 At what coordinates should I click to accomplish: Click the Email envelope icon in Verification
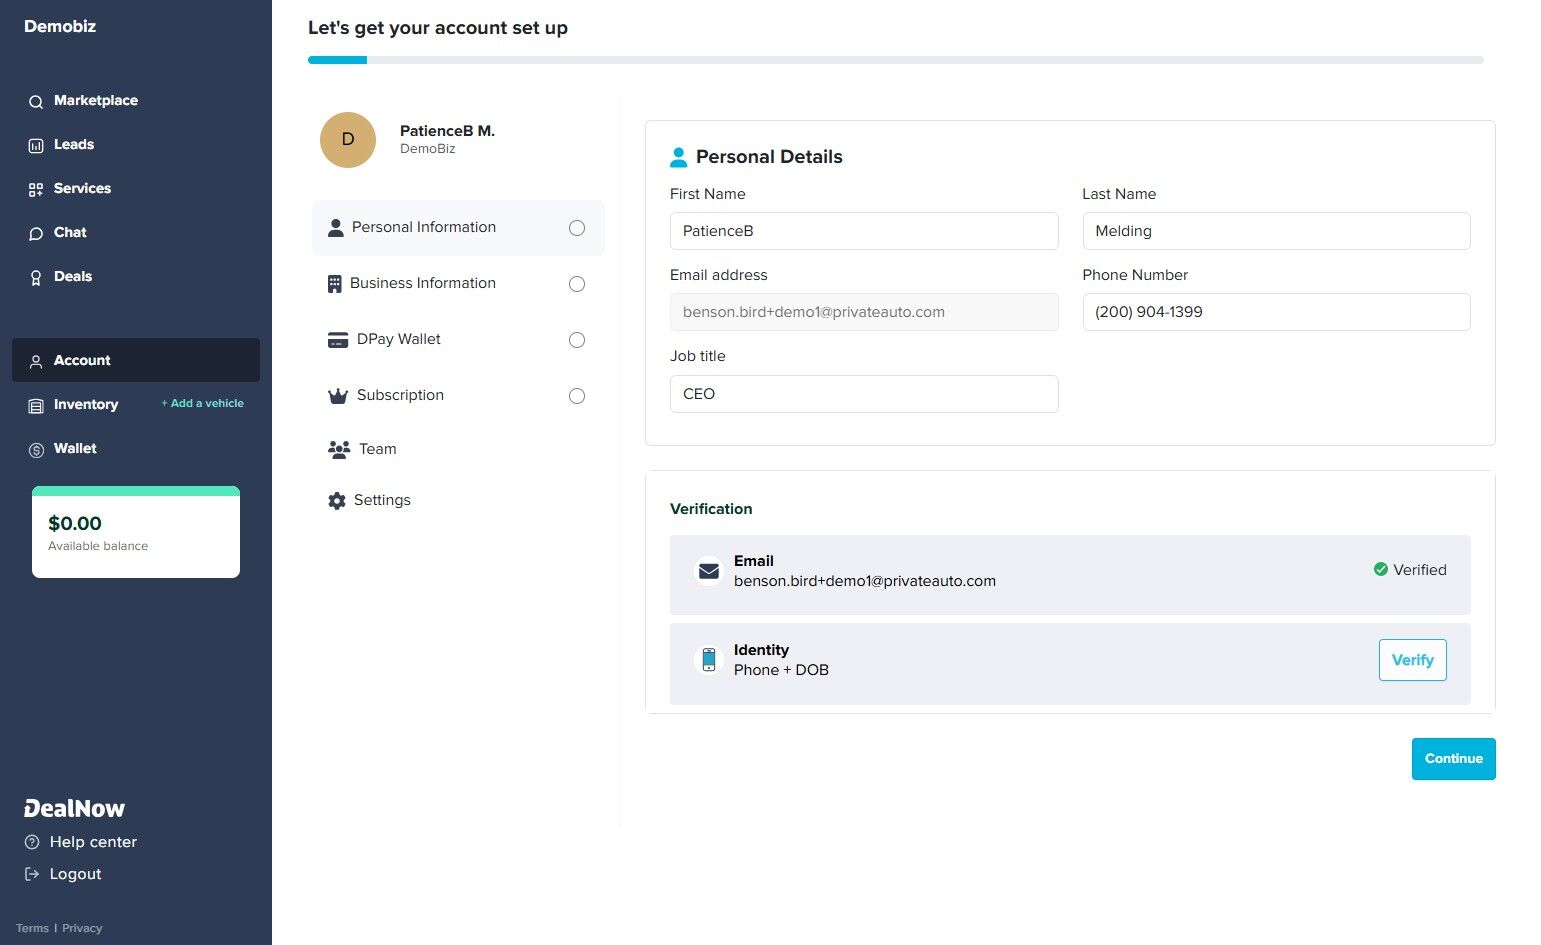tap(709, 570)
